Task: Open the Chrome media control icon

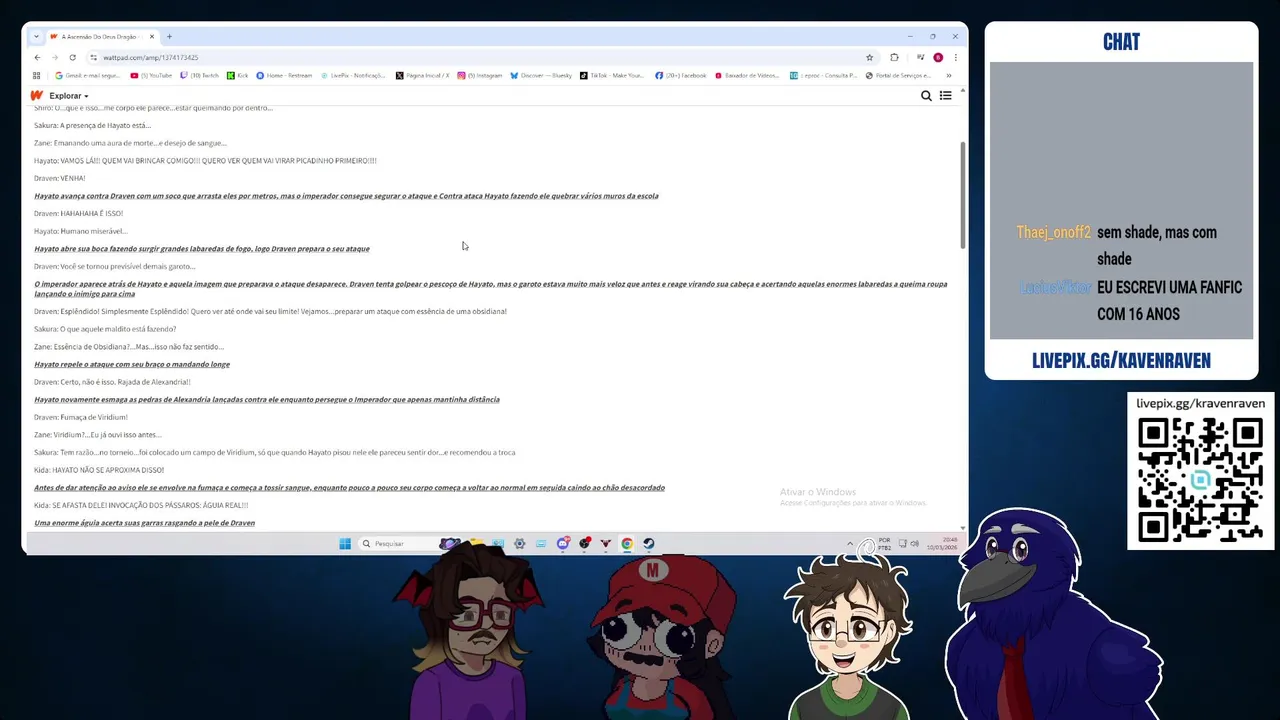Action: tap(920, 57)
